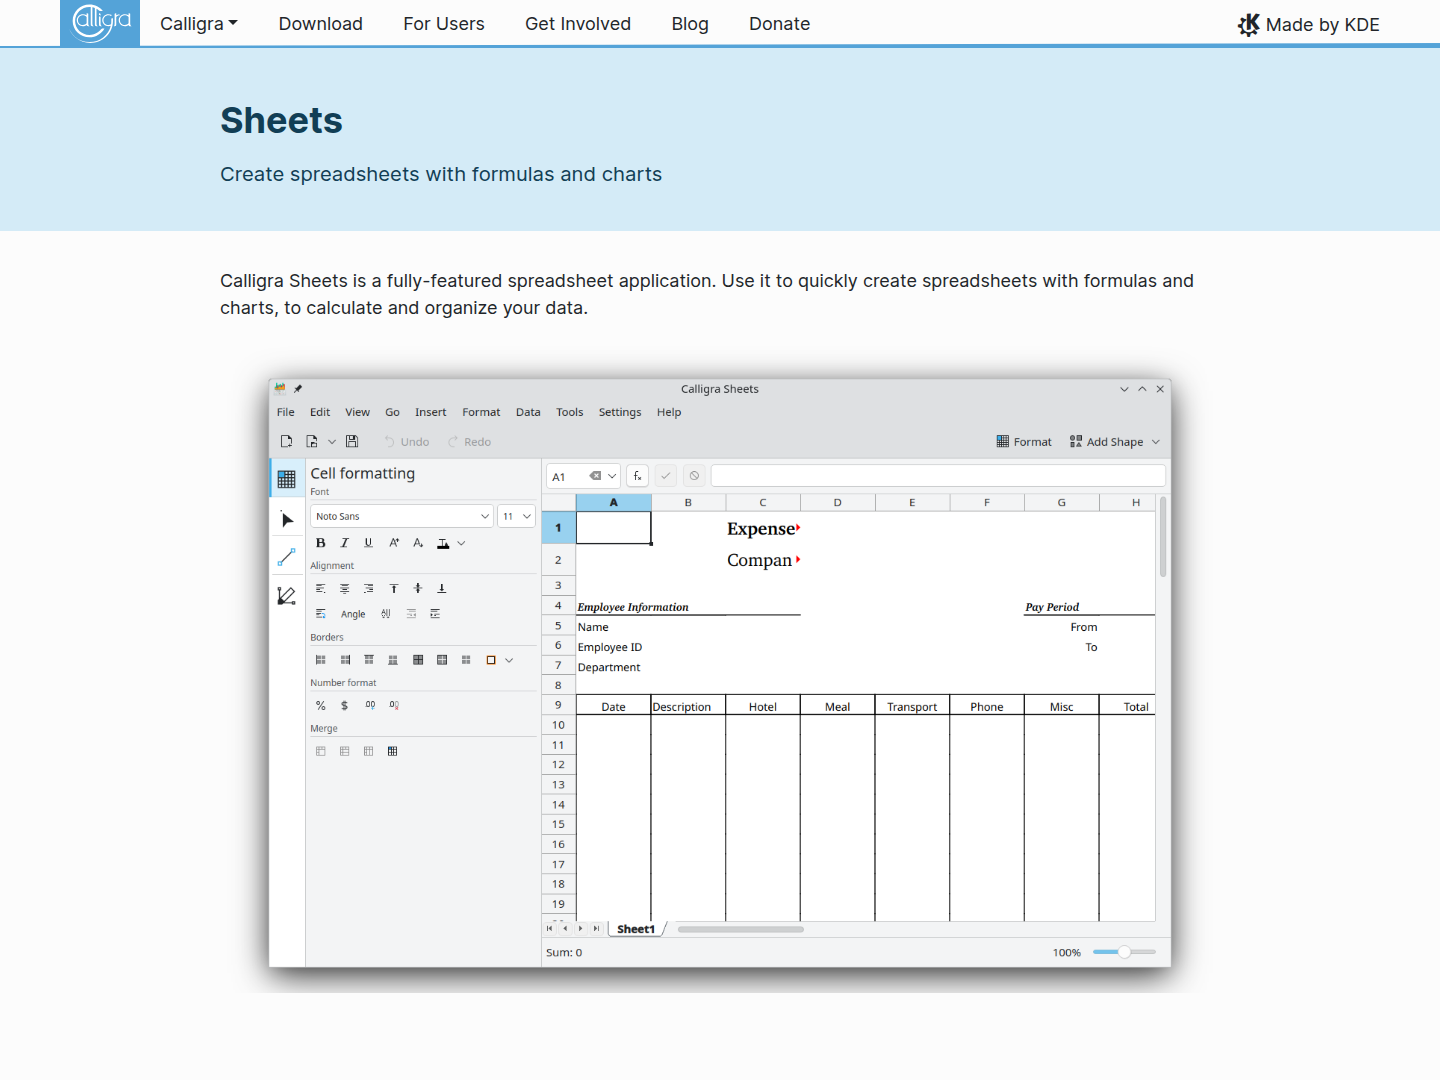This screenshot has height=1080, width=1440.
Task: Click the all borders icon
Action: [418, 660]
